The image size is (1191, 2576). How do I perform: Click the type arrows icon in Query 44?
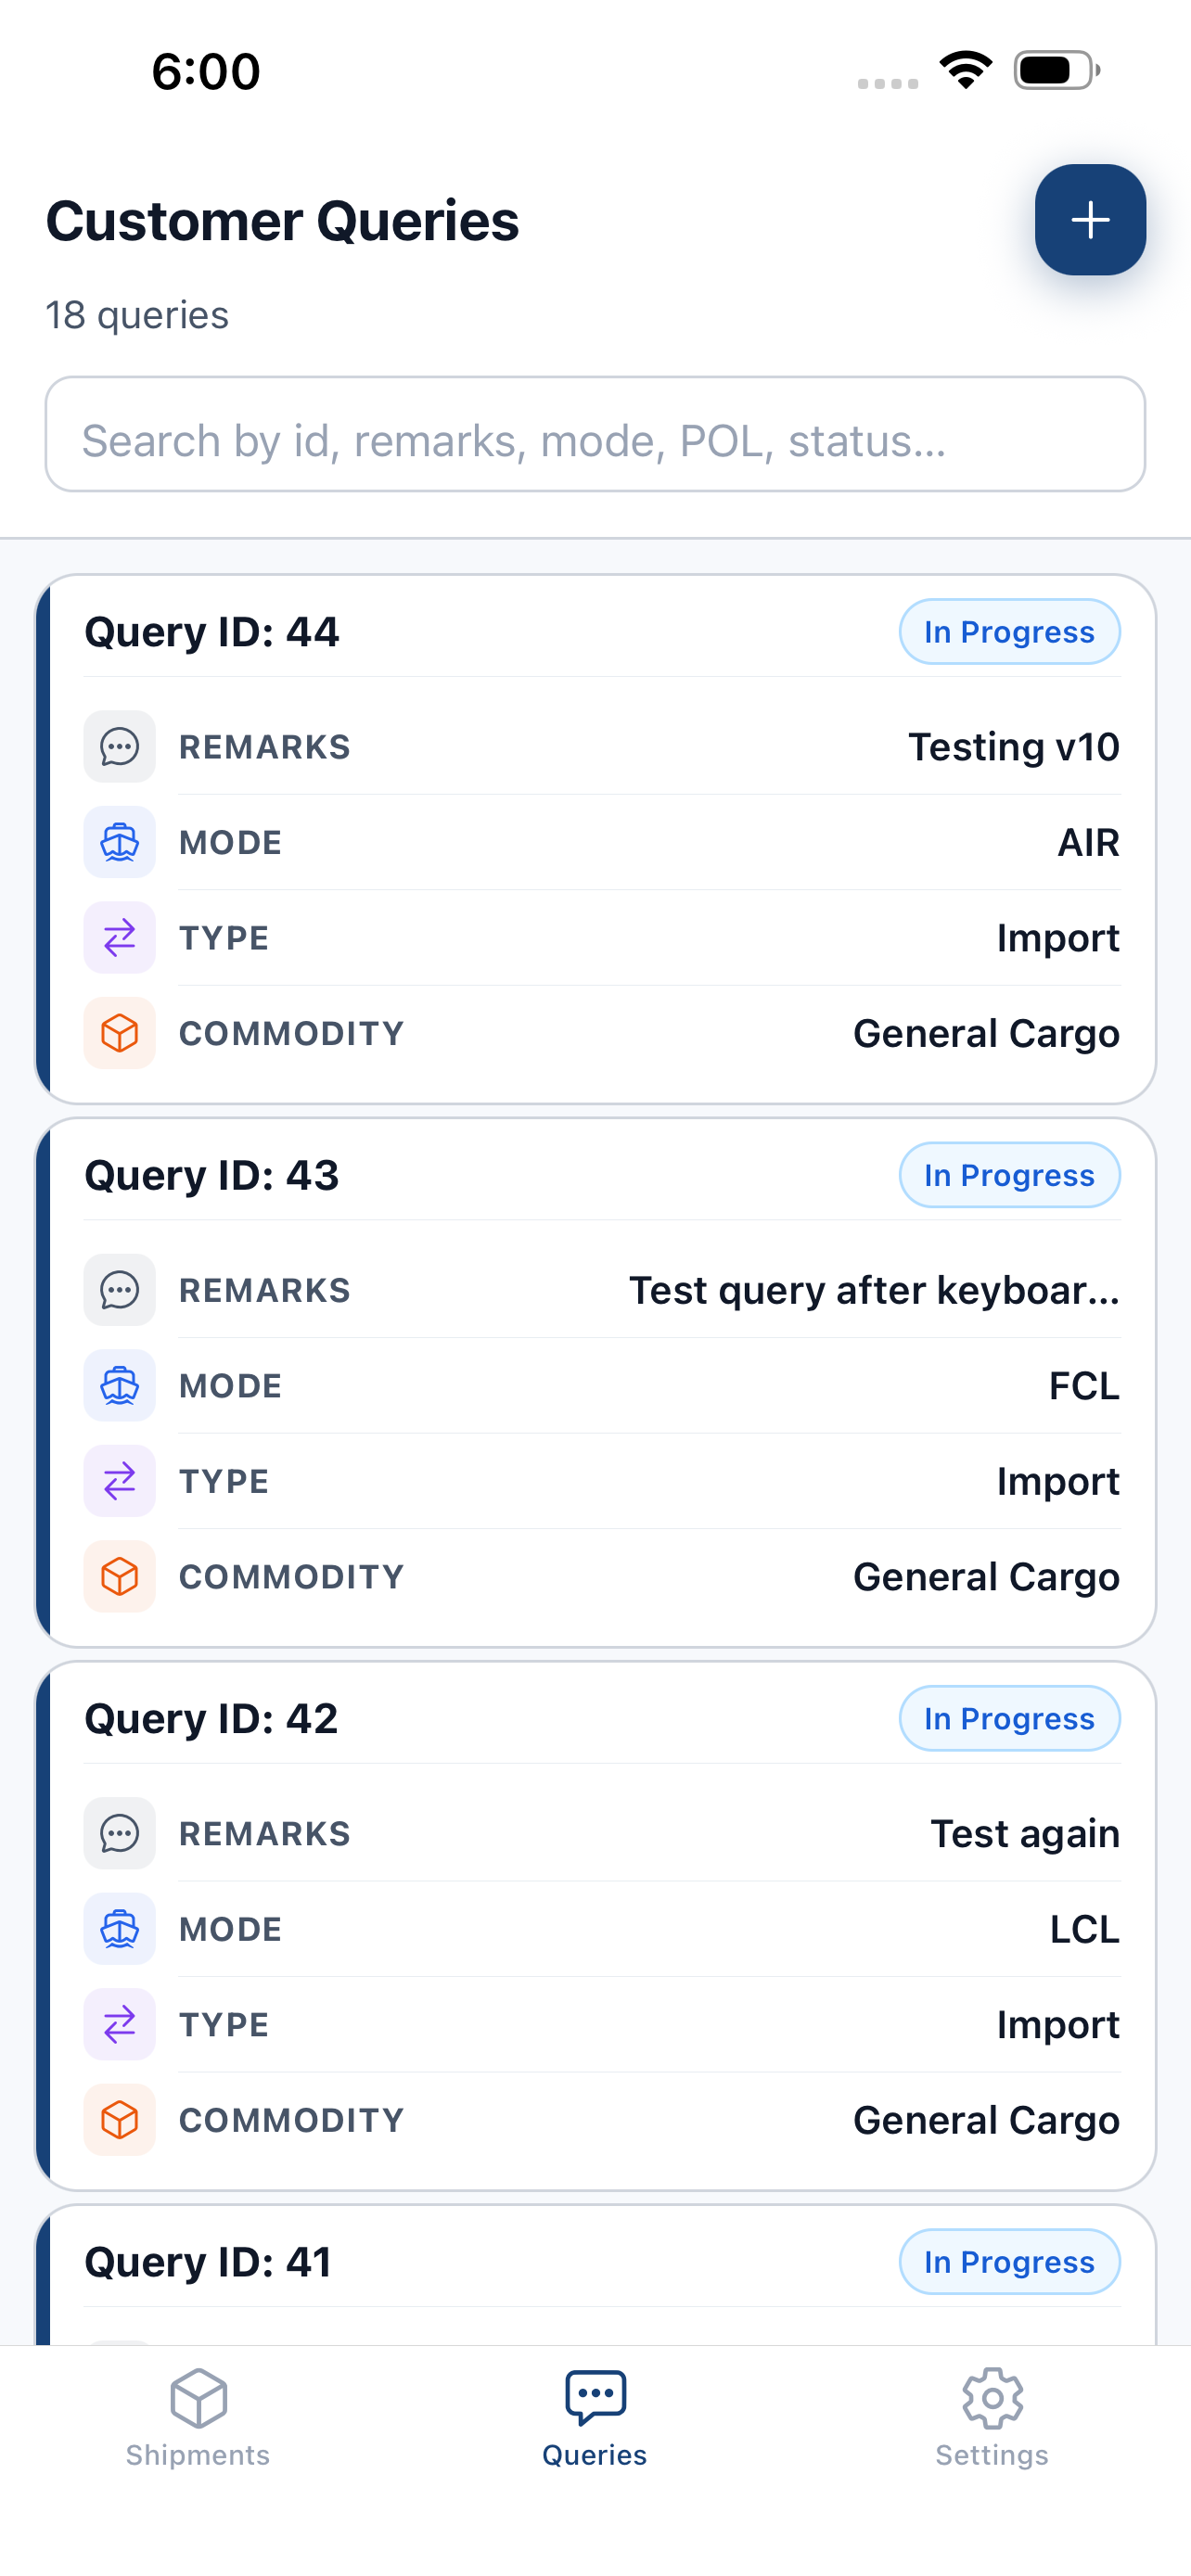pyautogui.click(x=120, y=938)
